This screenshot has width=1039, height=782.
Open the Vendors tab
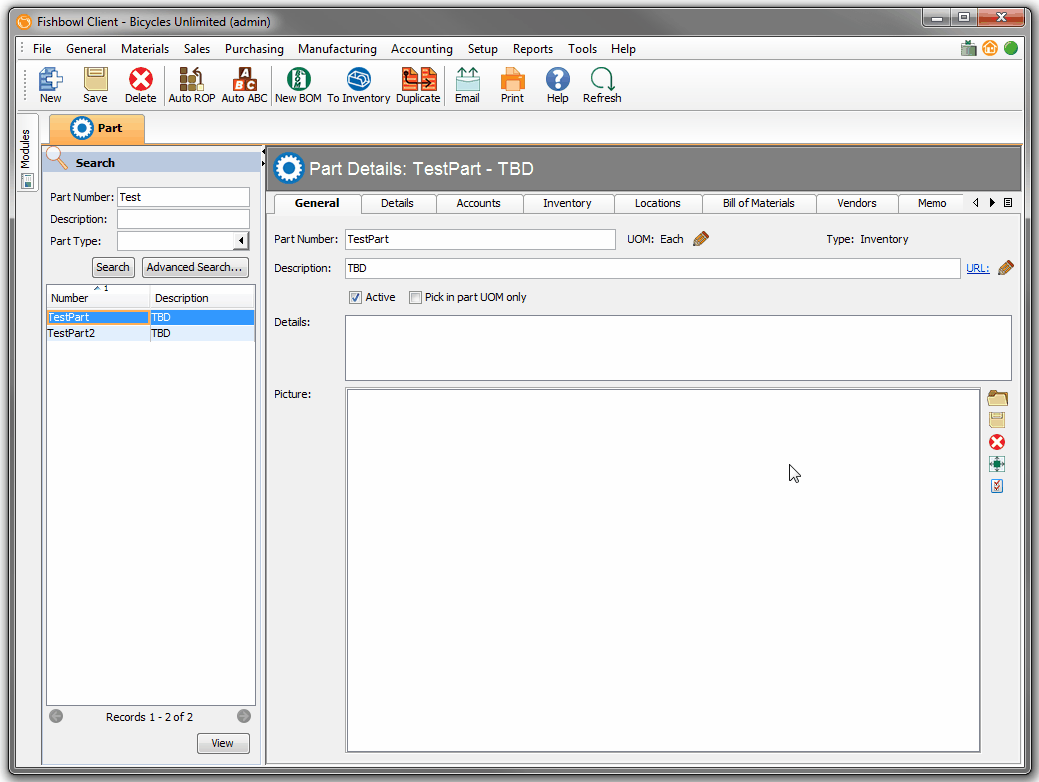click(857, 203)
